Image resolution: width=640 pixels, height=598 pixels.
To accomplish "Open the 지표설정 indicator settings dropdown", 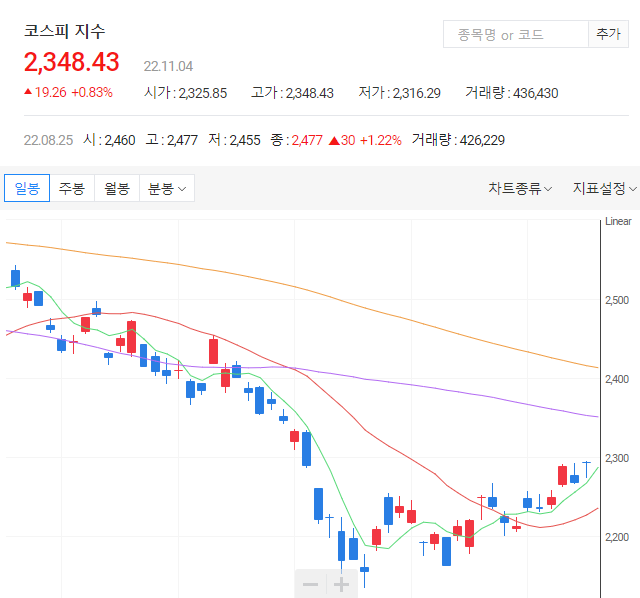I will (604, 189).
